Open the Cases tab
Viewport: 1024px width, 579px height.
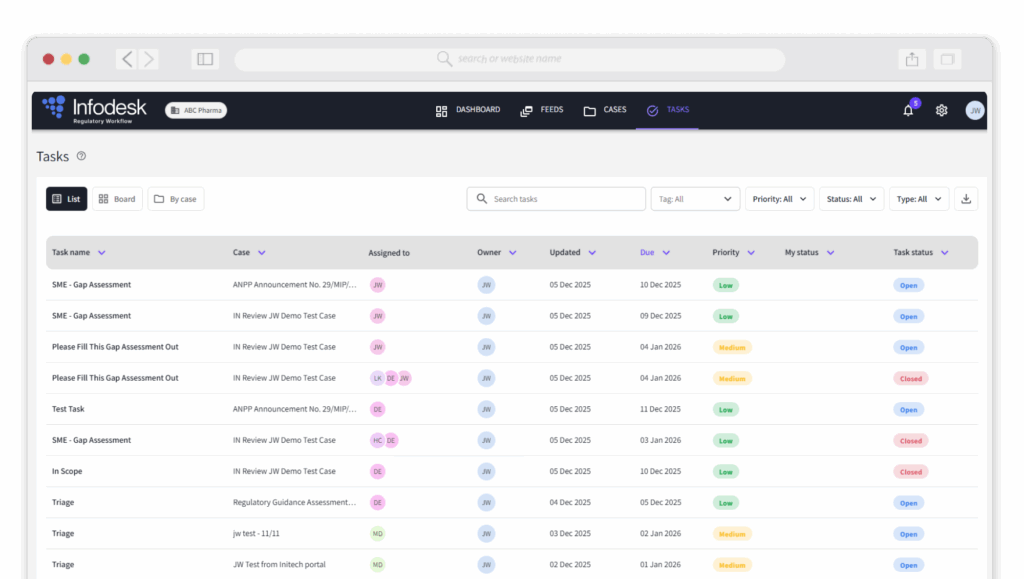coord(605,110)
